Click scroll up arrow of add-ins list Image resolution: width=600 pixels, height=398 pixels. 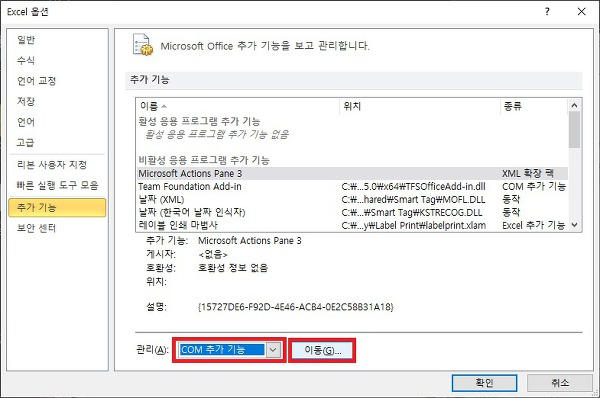pyautogui.click(x=574, y=105)
